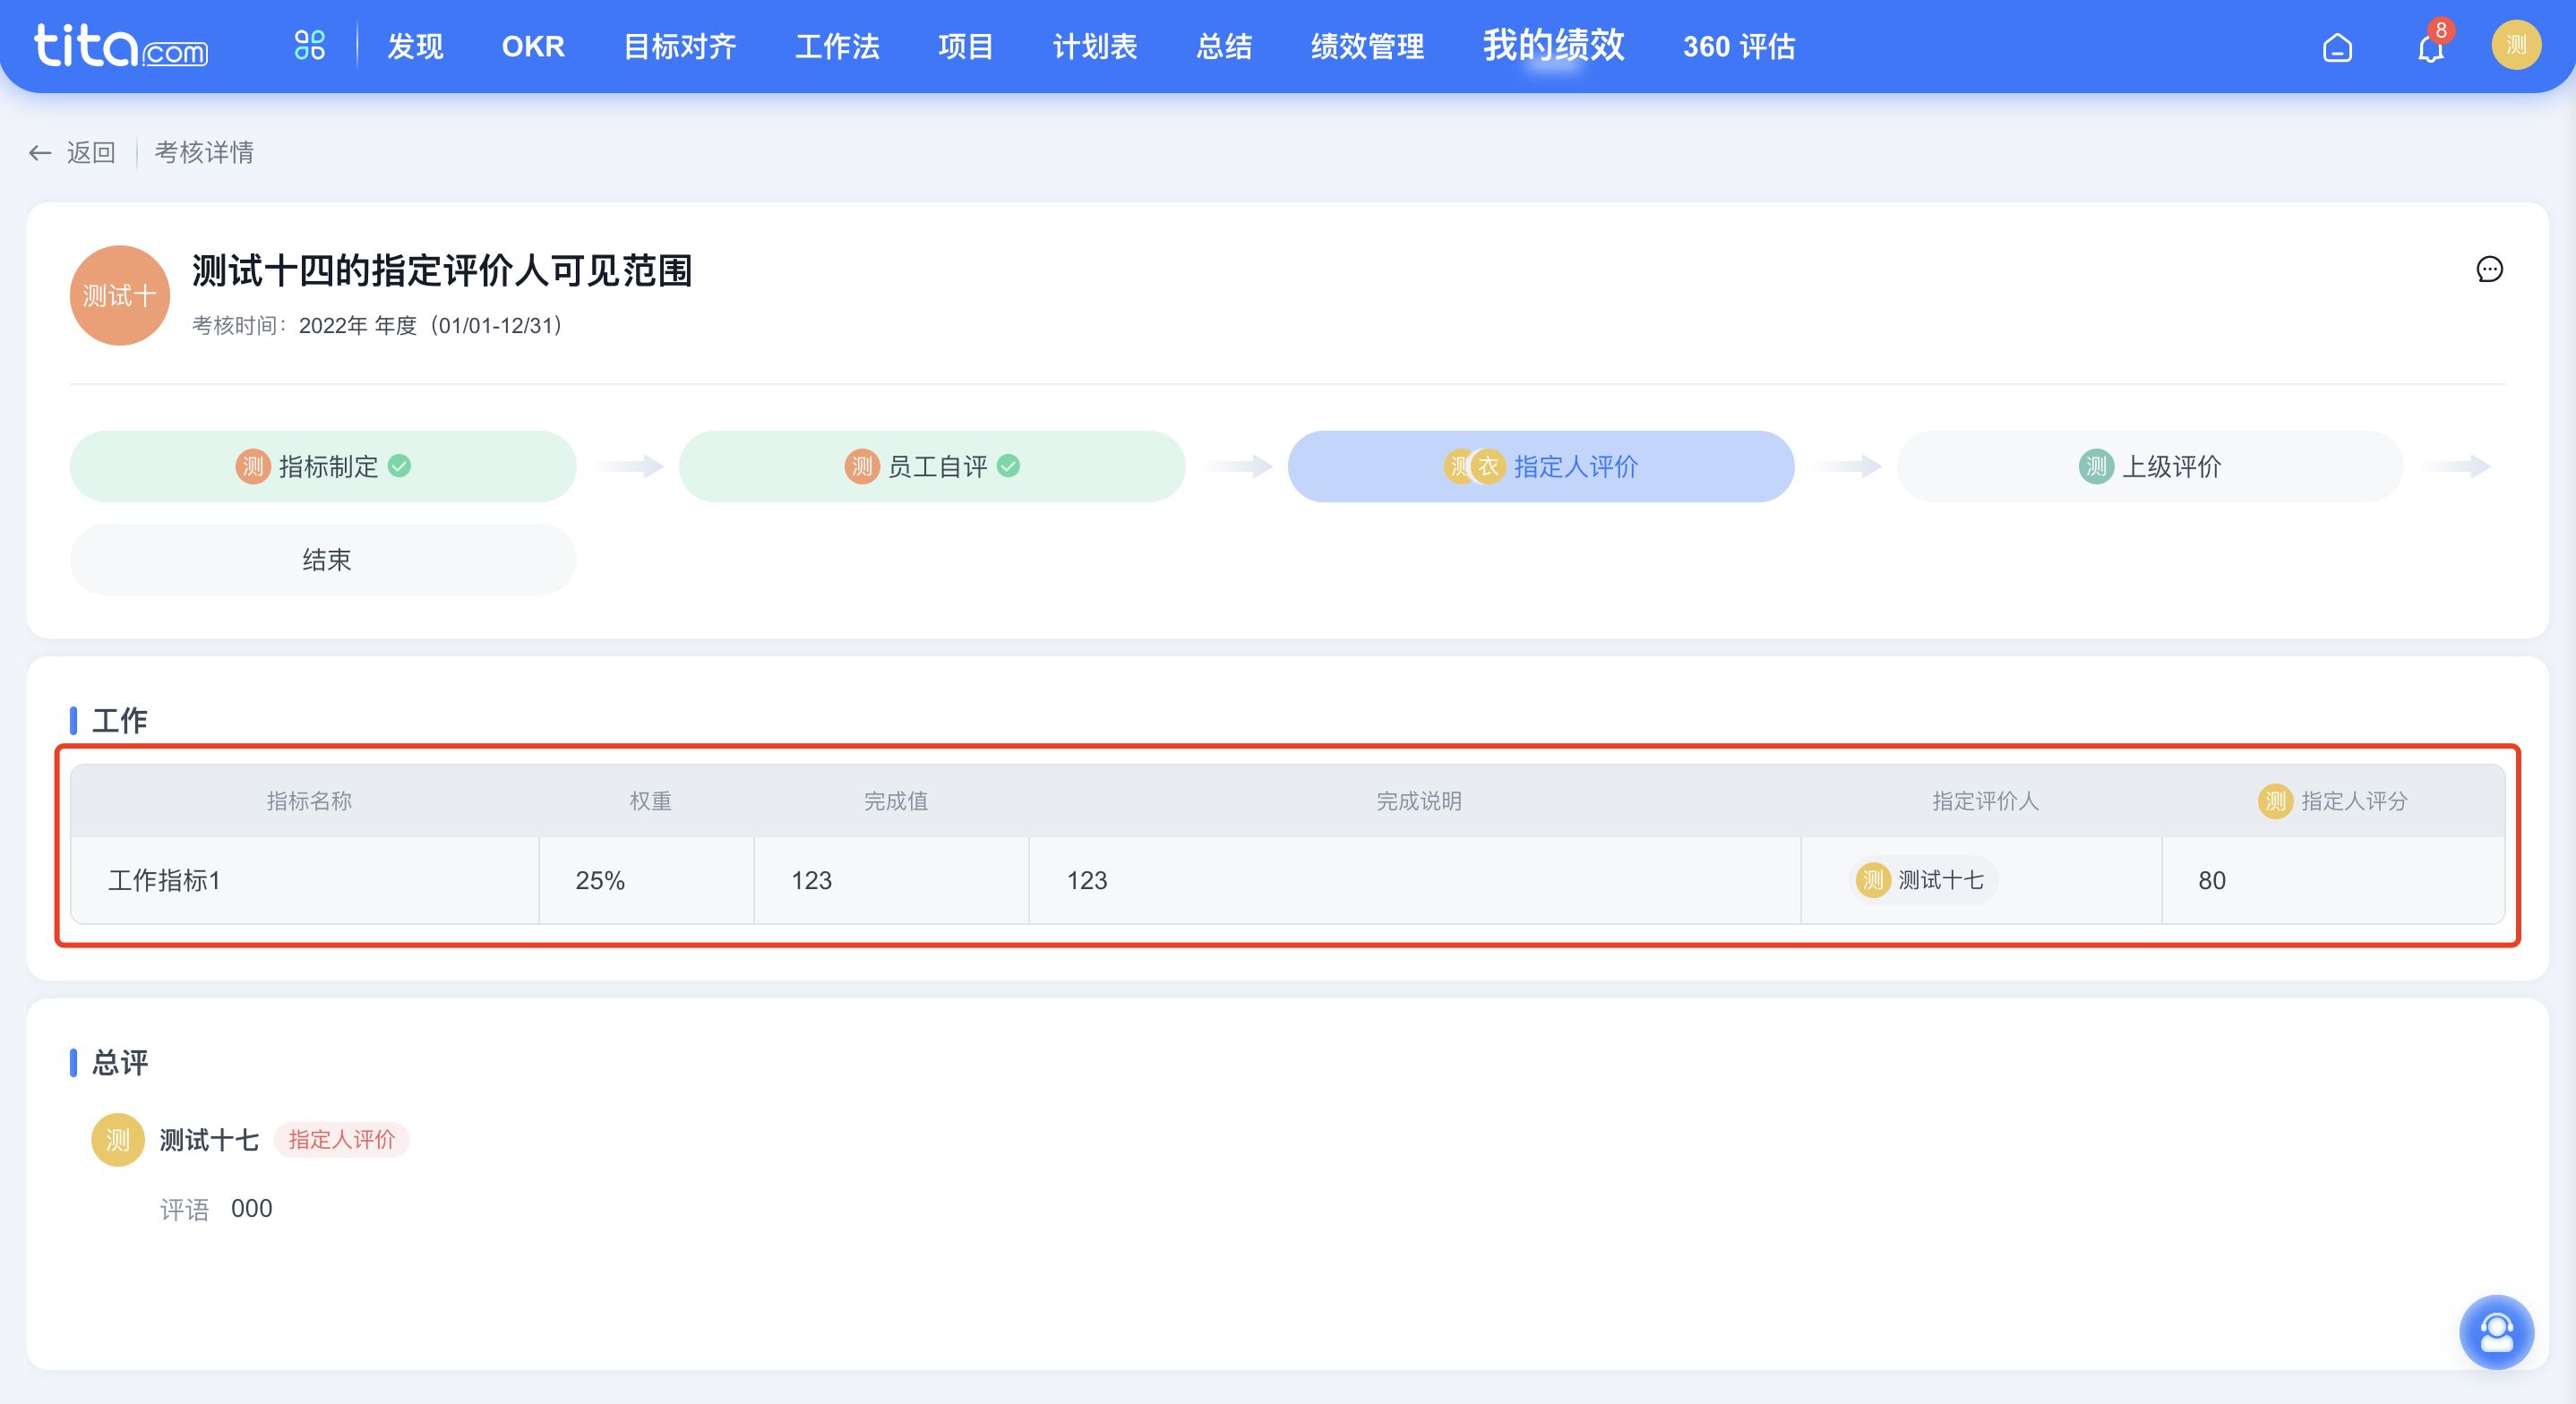
Task: Click the 测试十七 evaluator chip in table
Action: (1922, 881)
